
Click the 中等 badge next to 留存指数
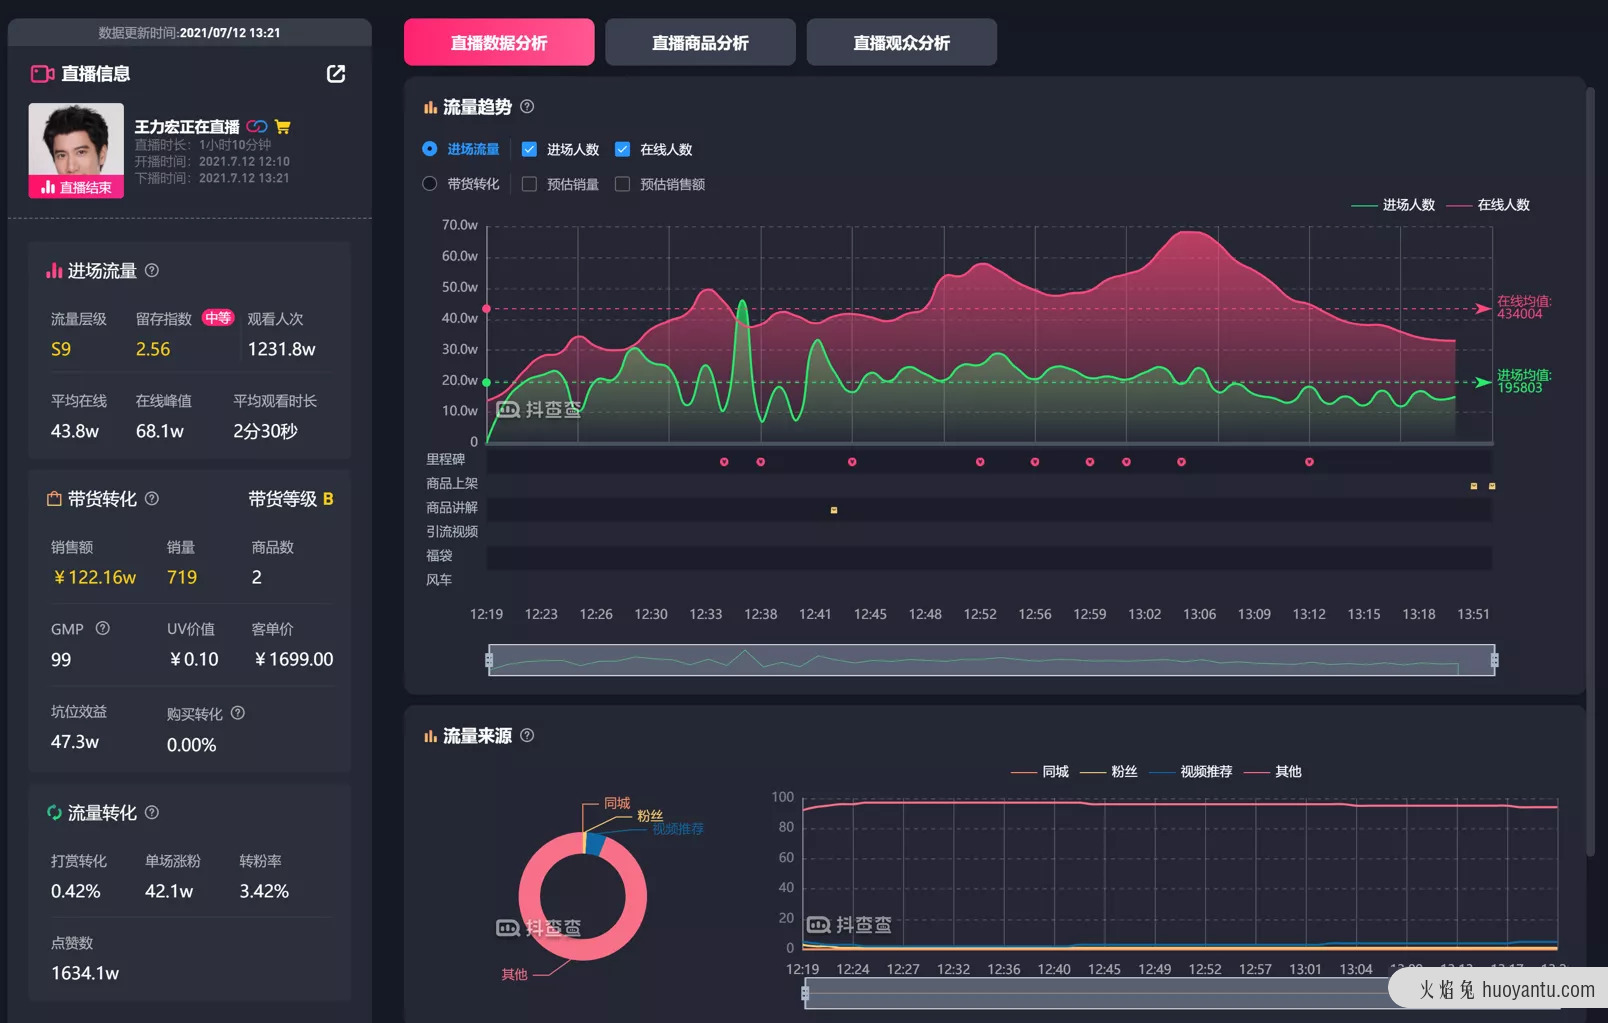[x=218, y=318]
